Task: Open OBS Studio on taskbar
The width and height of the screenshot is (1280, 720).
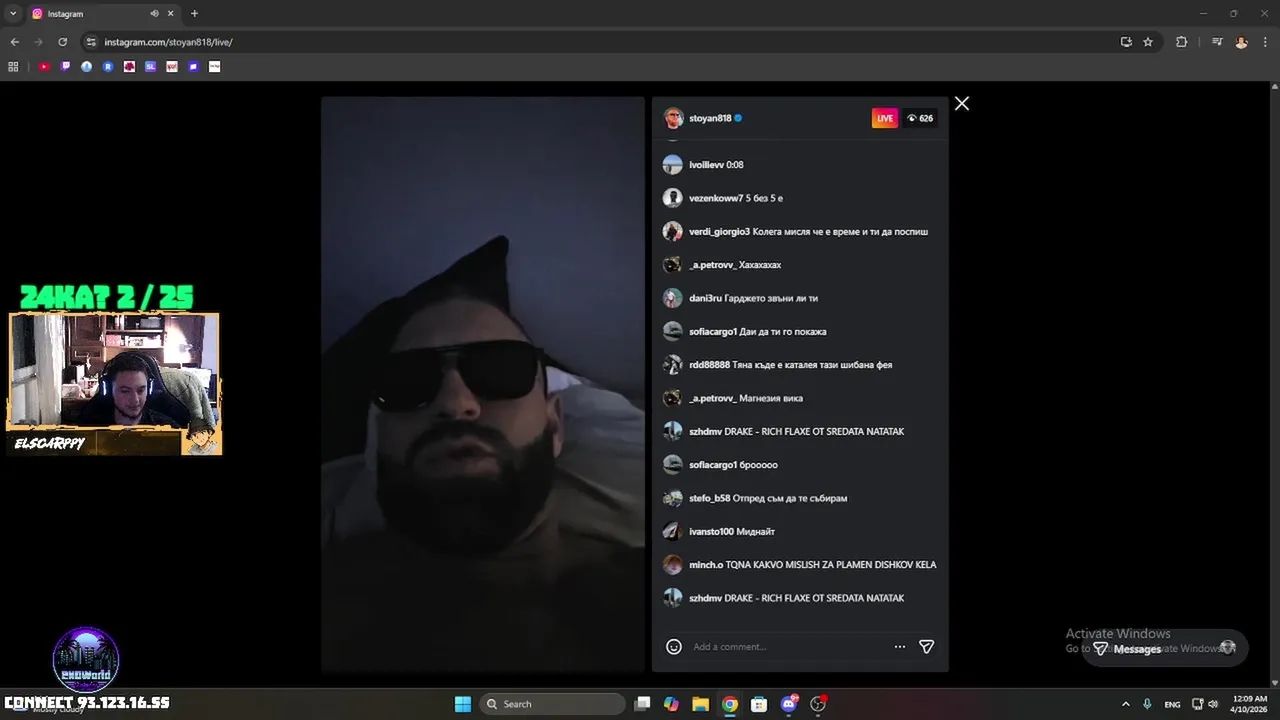Action: point(818,704)
